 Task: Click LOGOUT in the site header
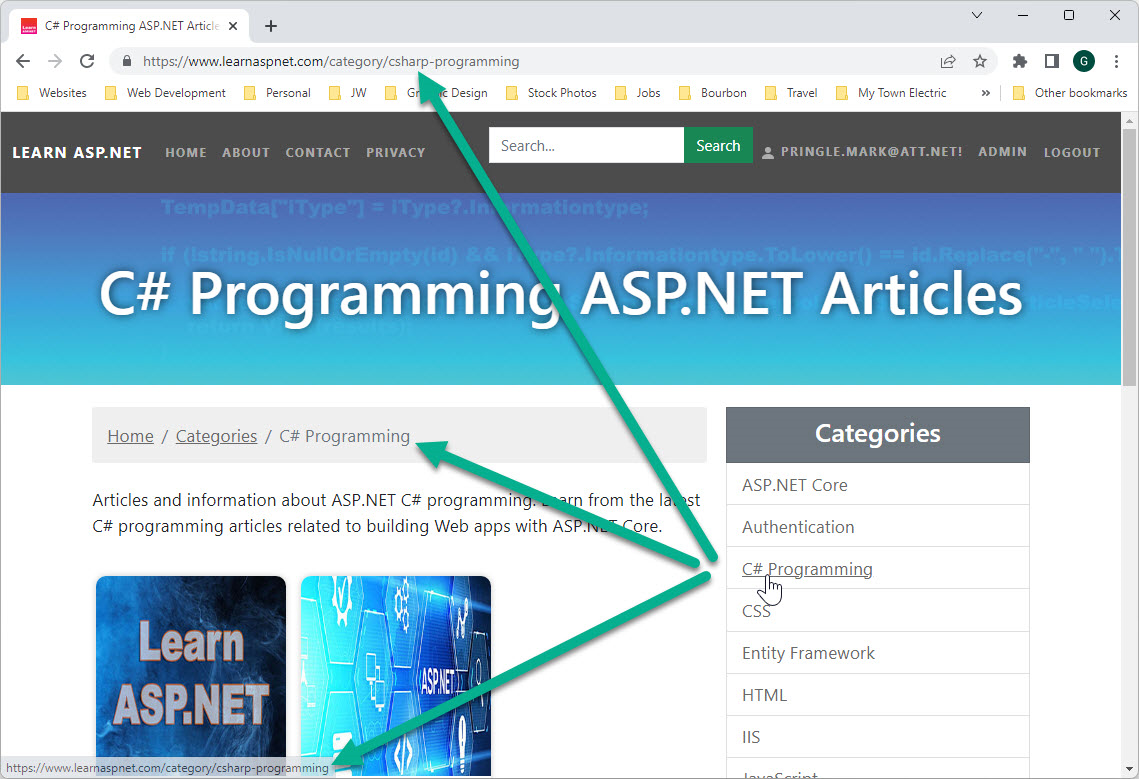click(1072, 153)
